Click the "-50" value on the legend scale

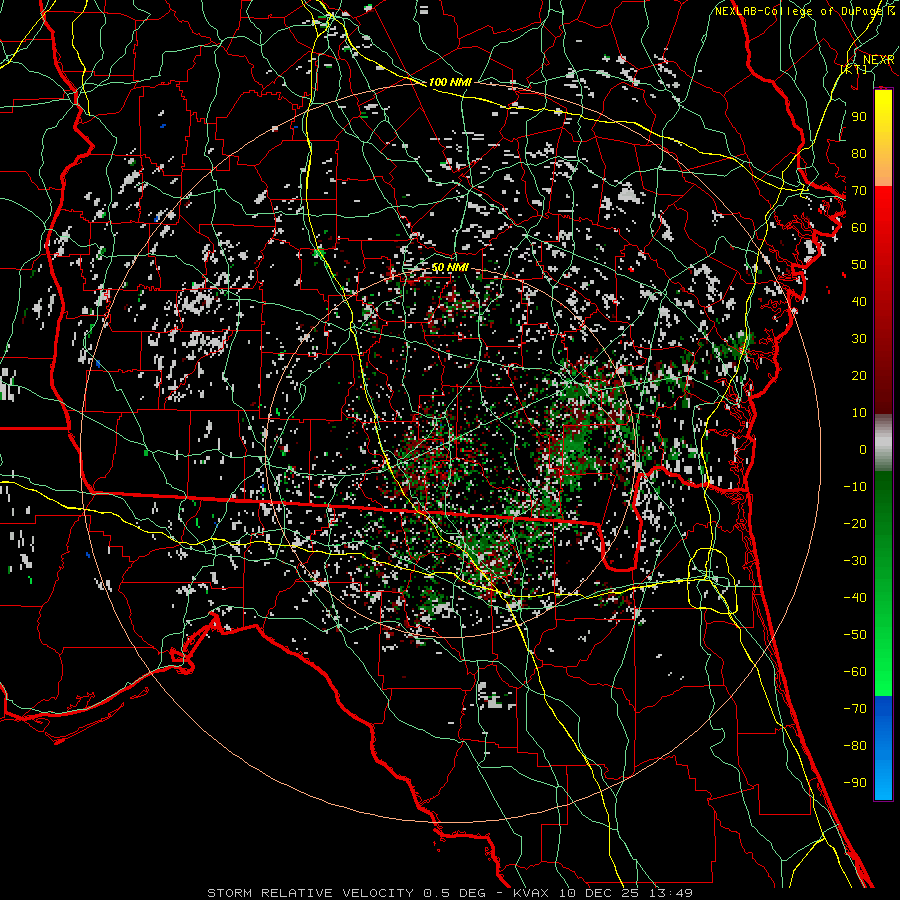pyautogui.click(x=855, y=635)
